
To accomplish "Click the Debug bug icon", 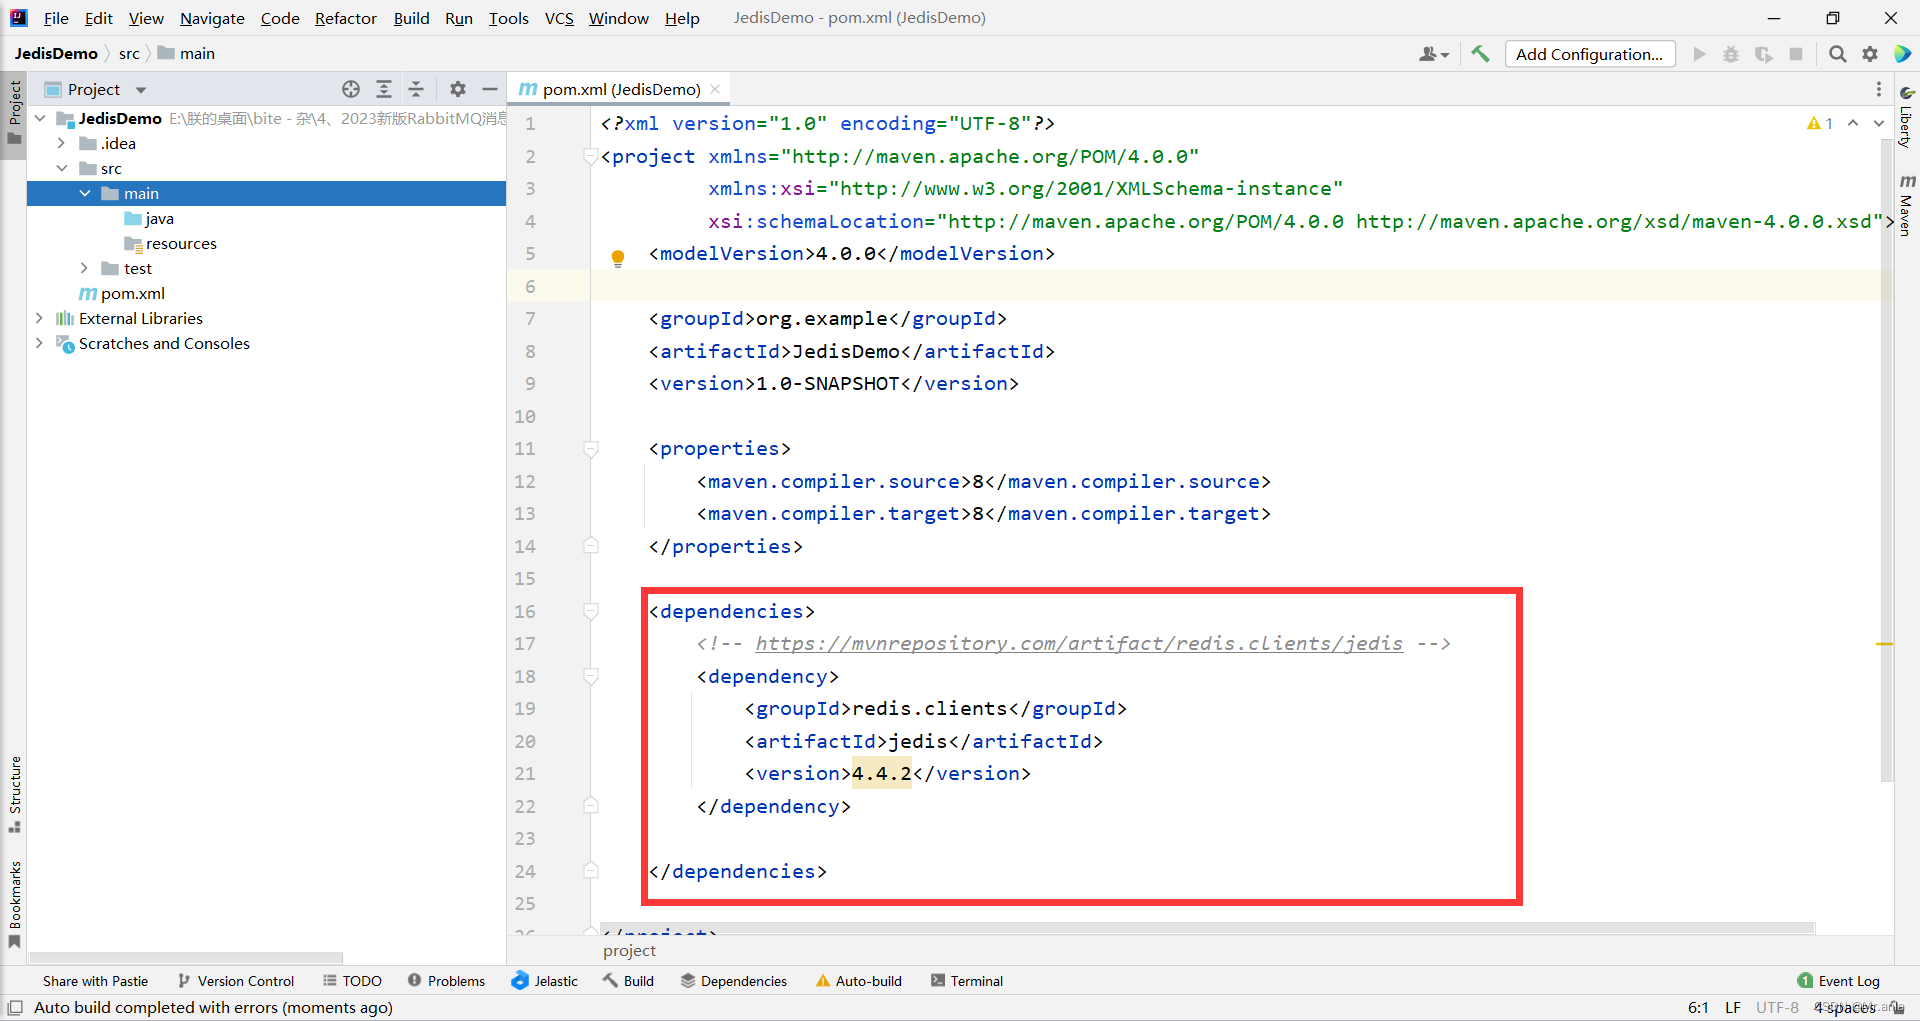I will pos(1731,54).
